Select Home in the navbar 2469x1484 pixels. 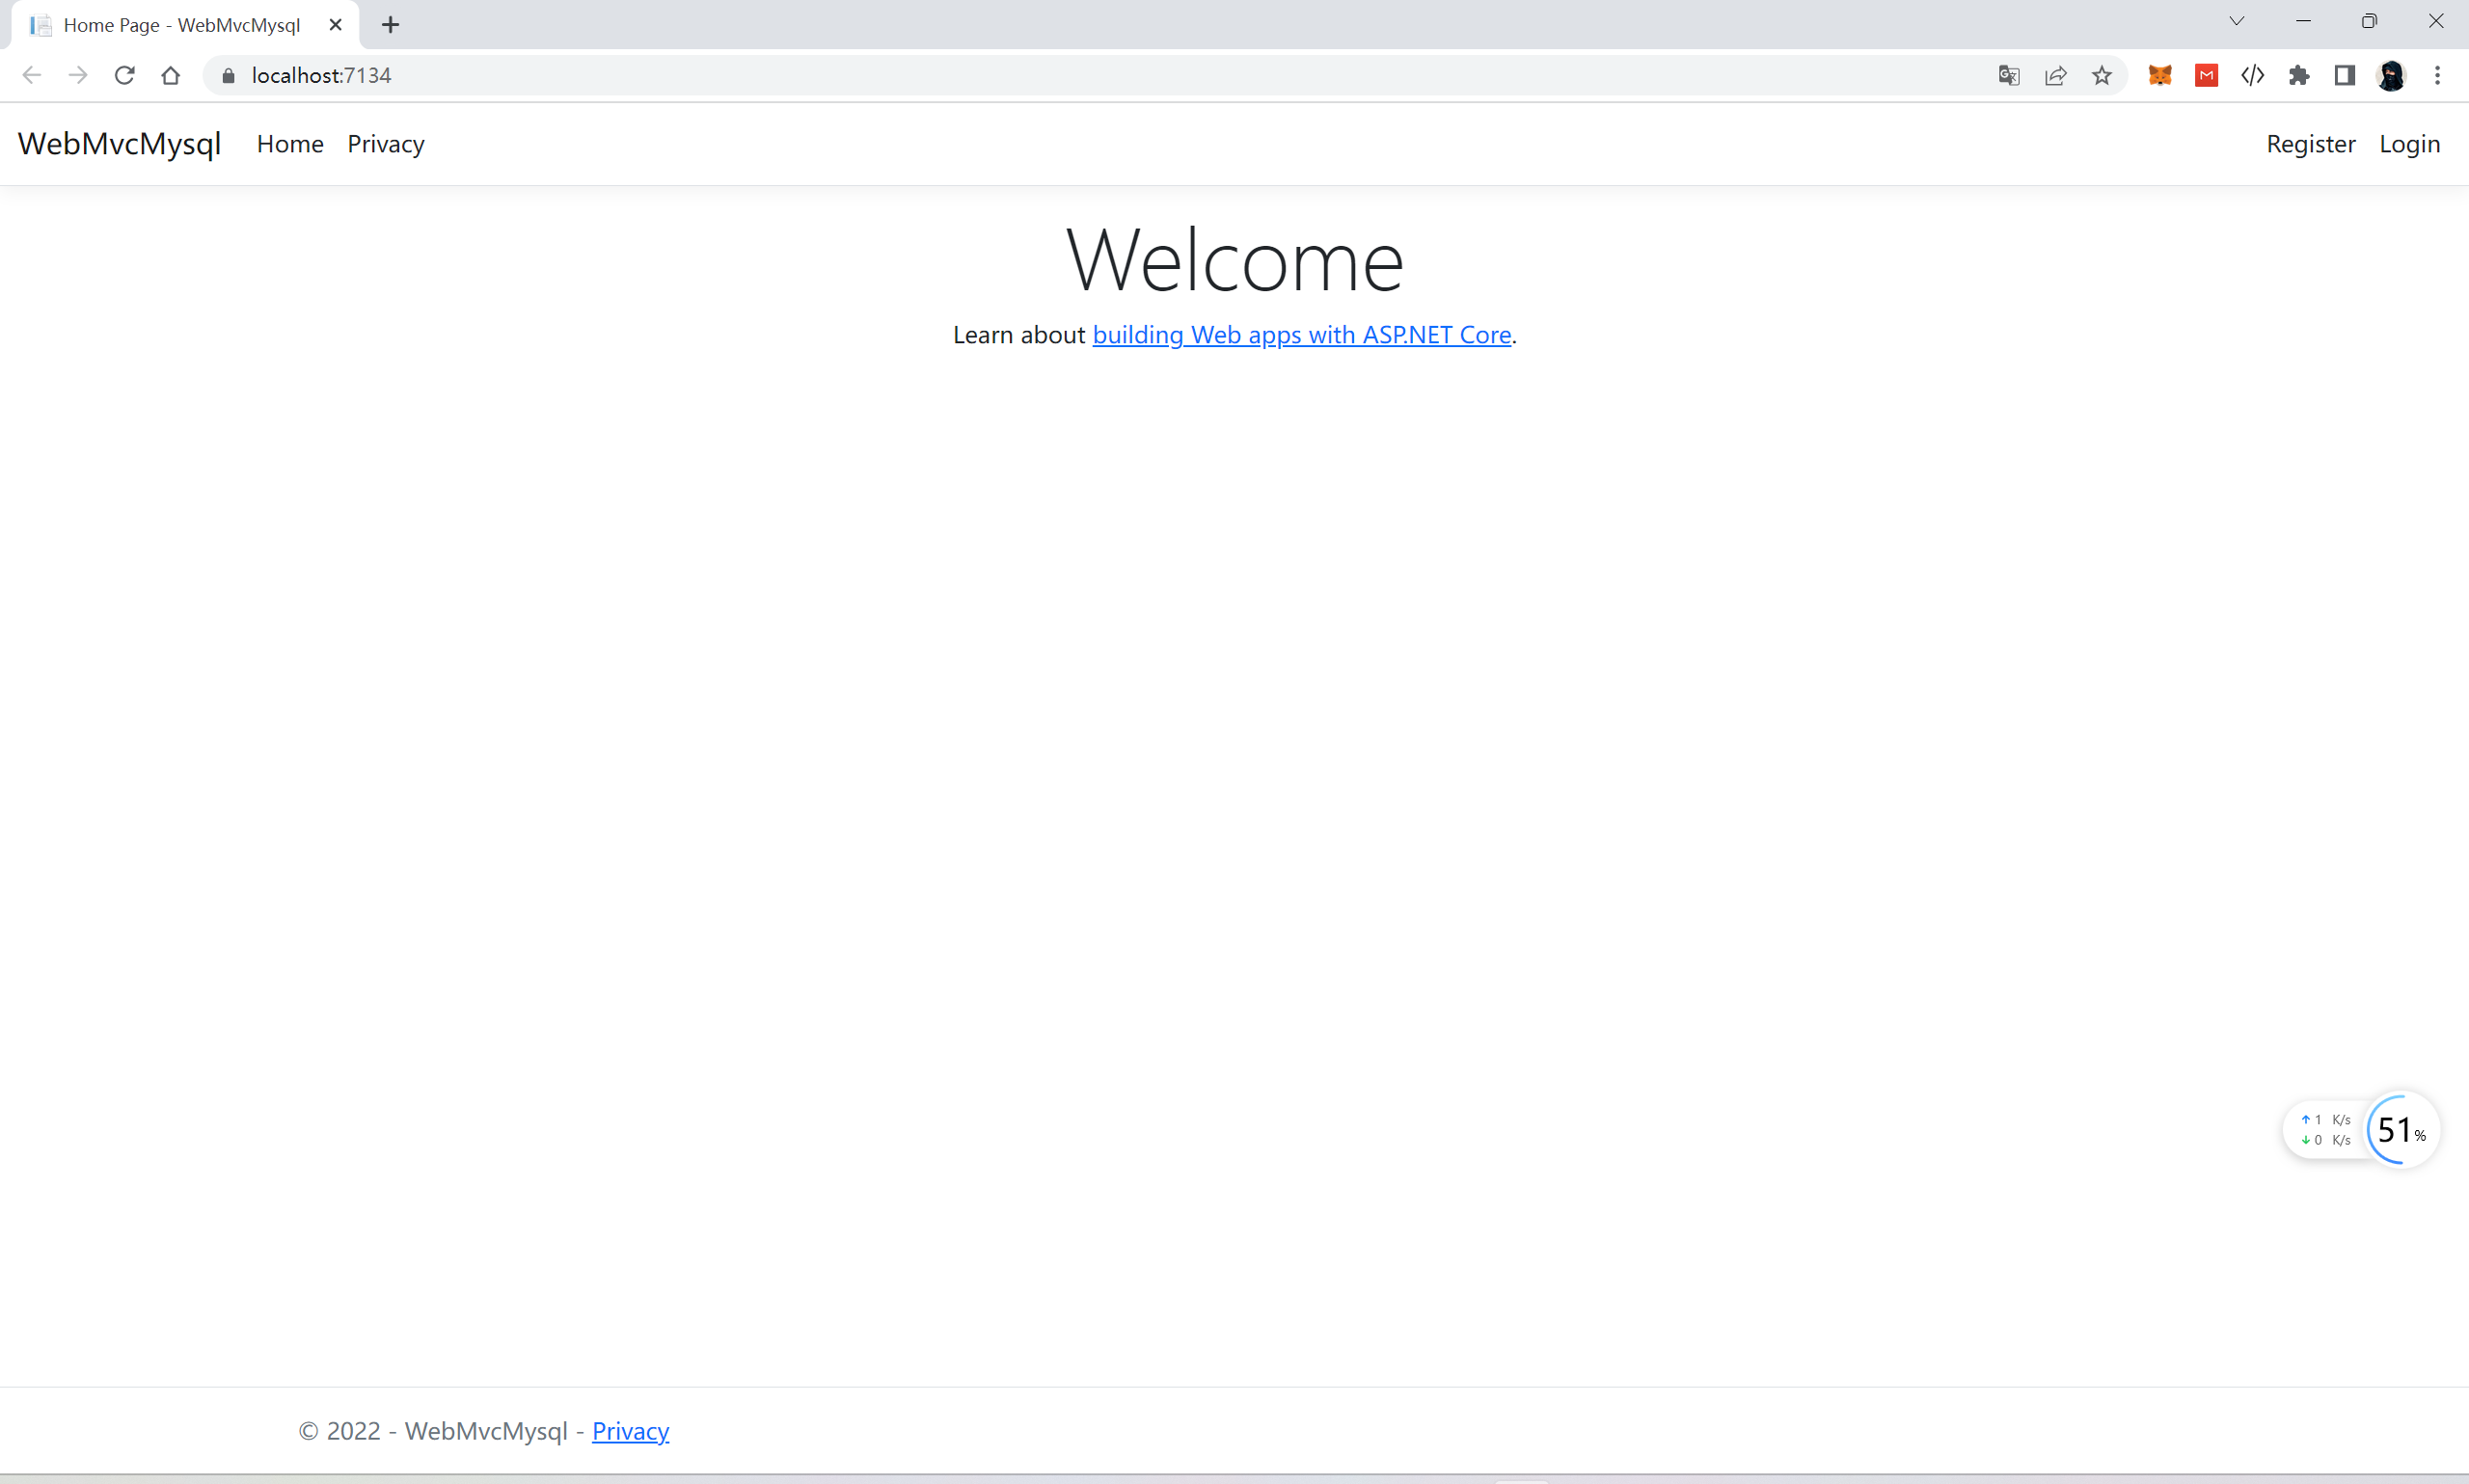click(290, 144)
